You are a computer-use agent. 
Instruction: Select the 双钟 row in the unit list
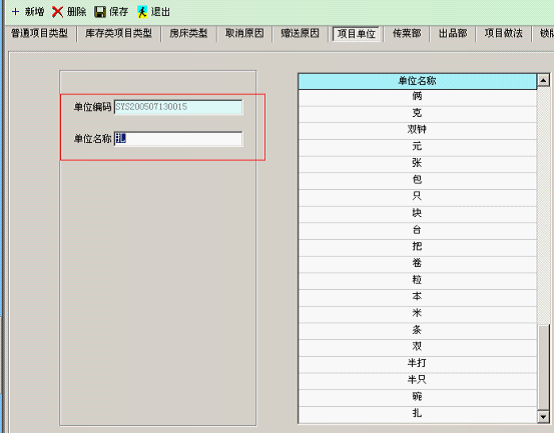click(417, 130)
